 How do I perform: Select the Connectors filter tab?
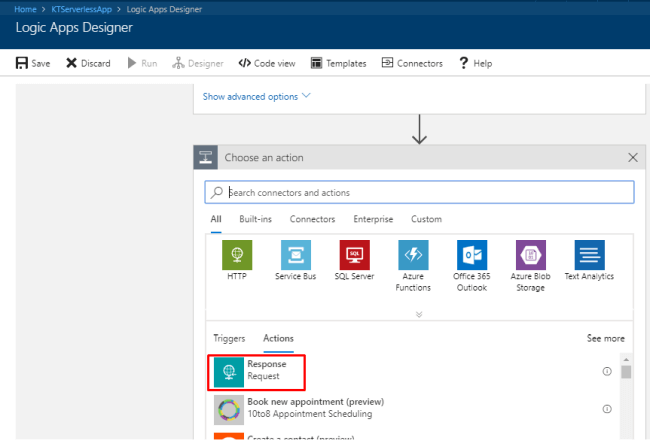(x=312, y=219)
